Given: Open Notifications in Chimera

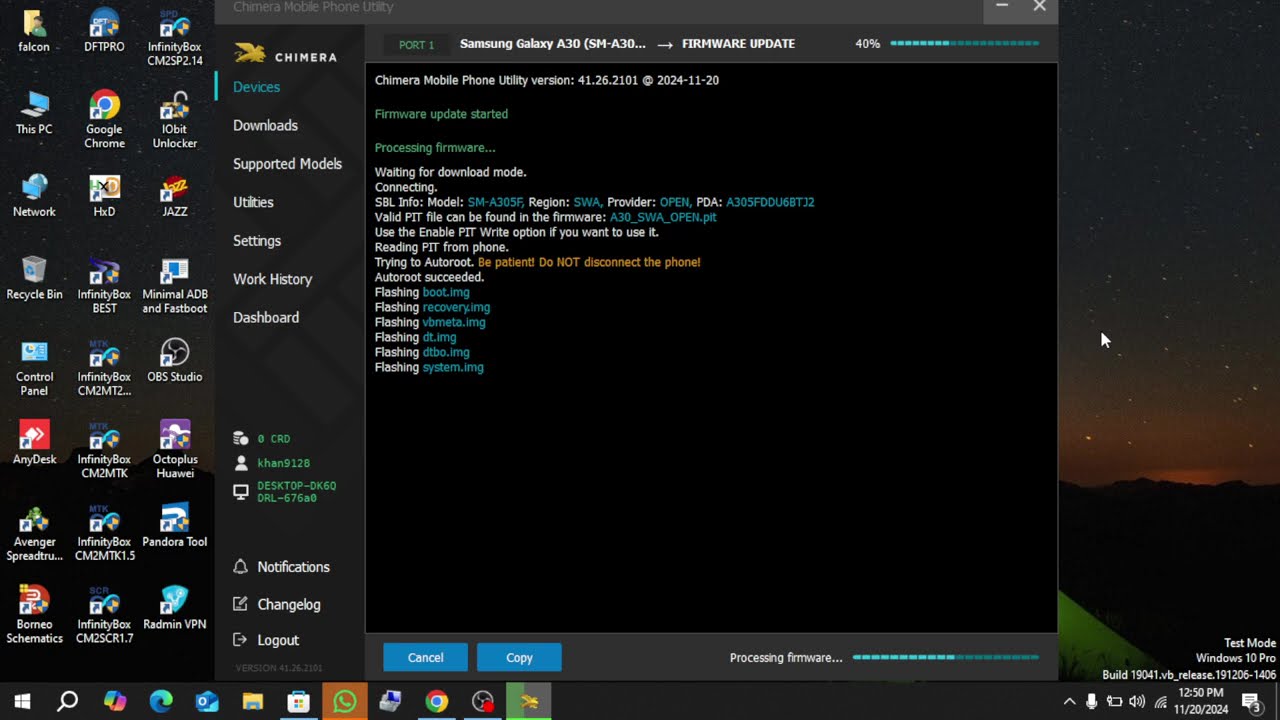Looking at the screenshot, I should click(281, 567).
